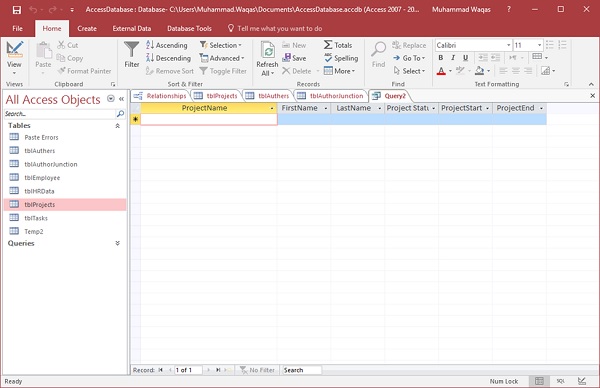Image resolution: width=600 pixels, height=388 pixels.
Task: Switch to the Database Tools tab
Action: tap(189, 28)
